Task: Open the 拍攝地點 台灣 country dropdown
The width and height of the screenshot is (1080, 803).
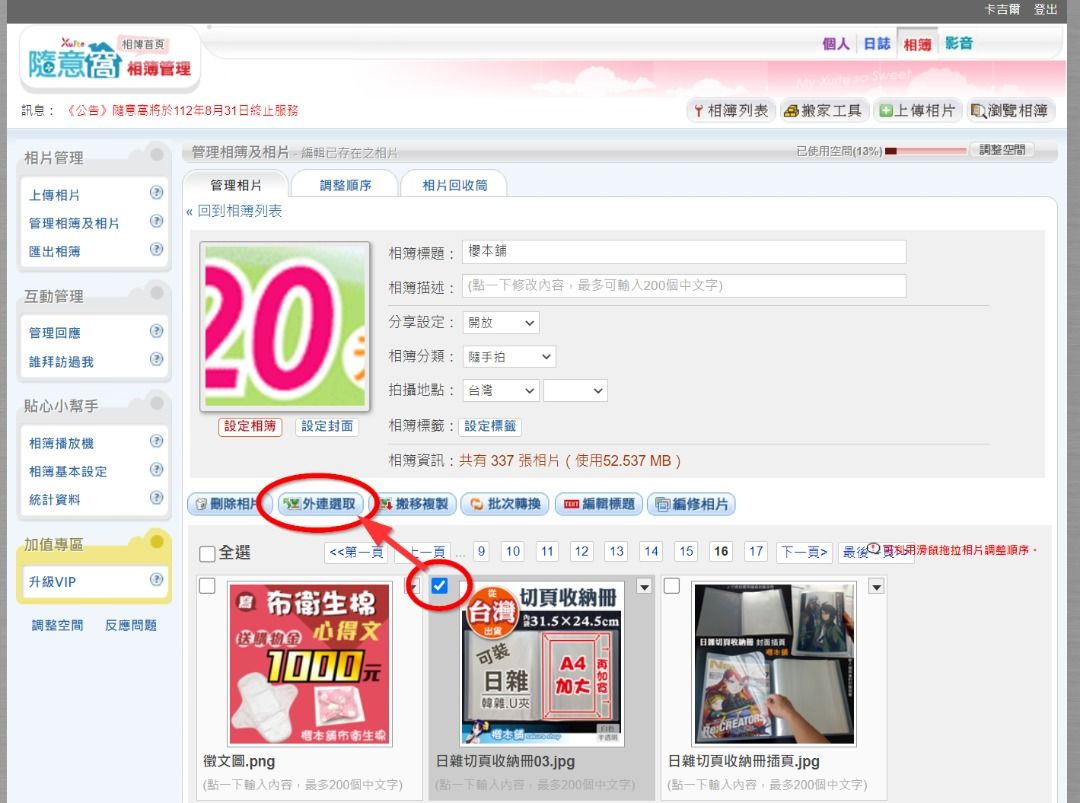Action: point(501,391)
